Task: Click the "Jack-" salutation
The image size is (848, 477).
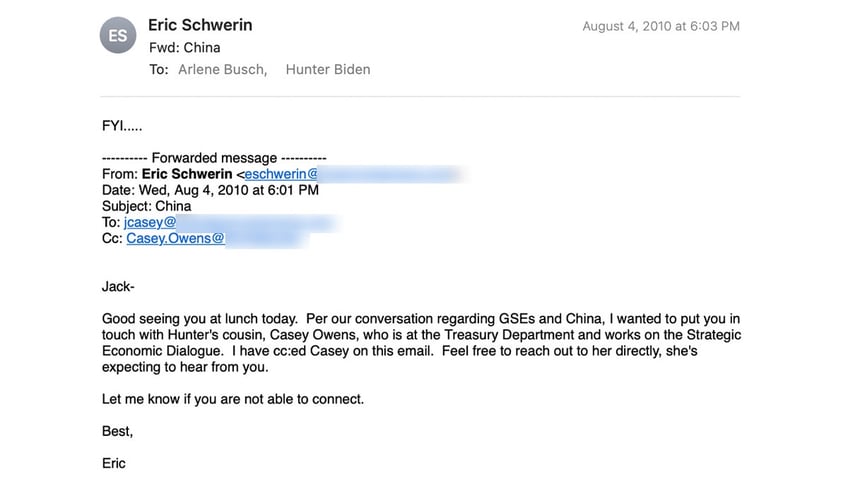Action: [x=118, y=286]
